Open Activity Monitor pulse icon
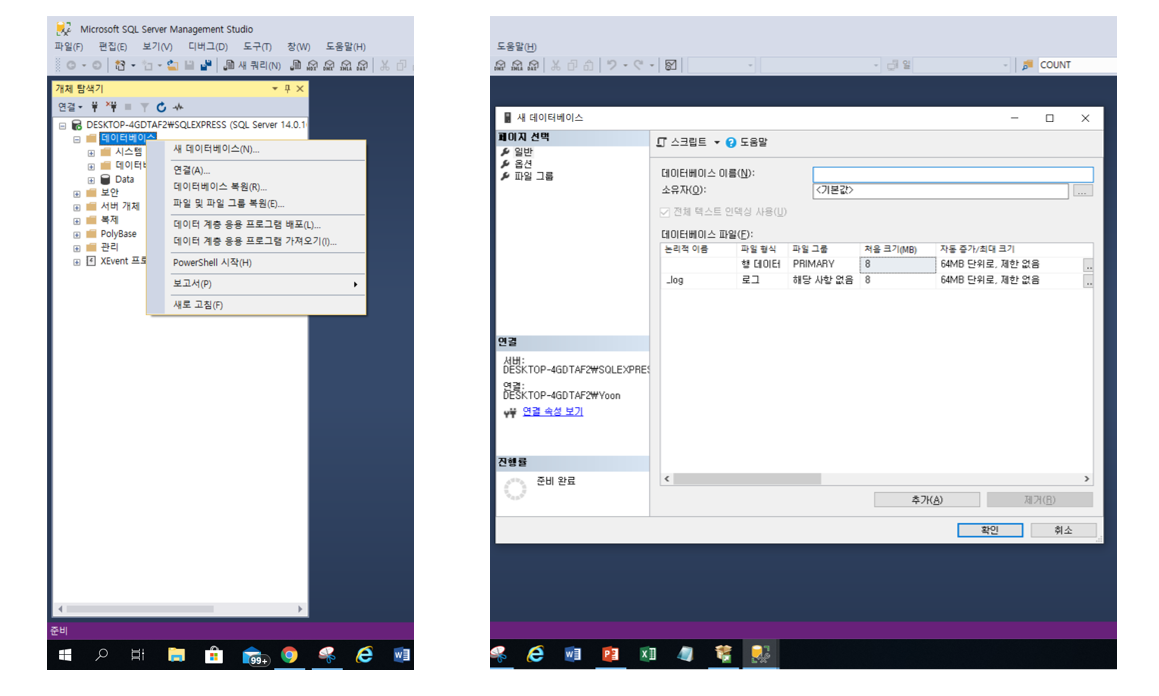 (x=178, y=107)
